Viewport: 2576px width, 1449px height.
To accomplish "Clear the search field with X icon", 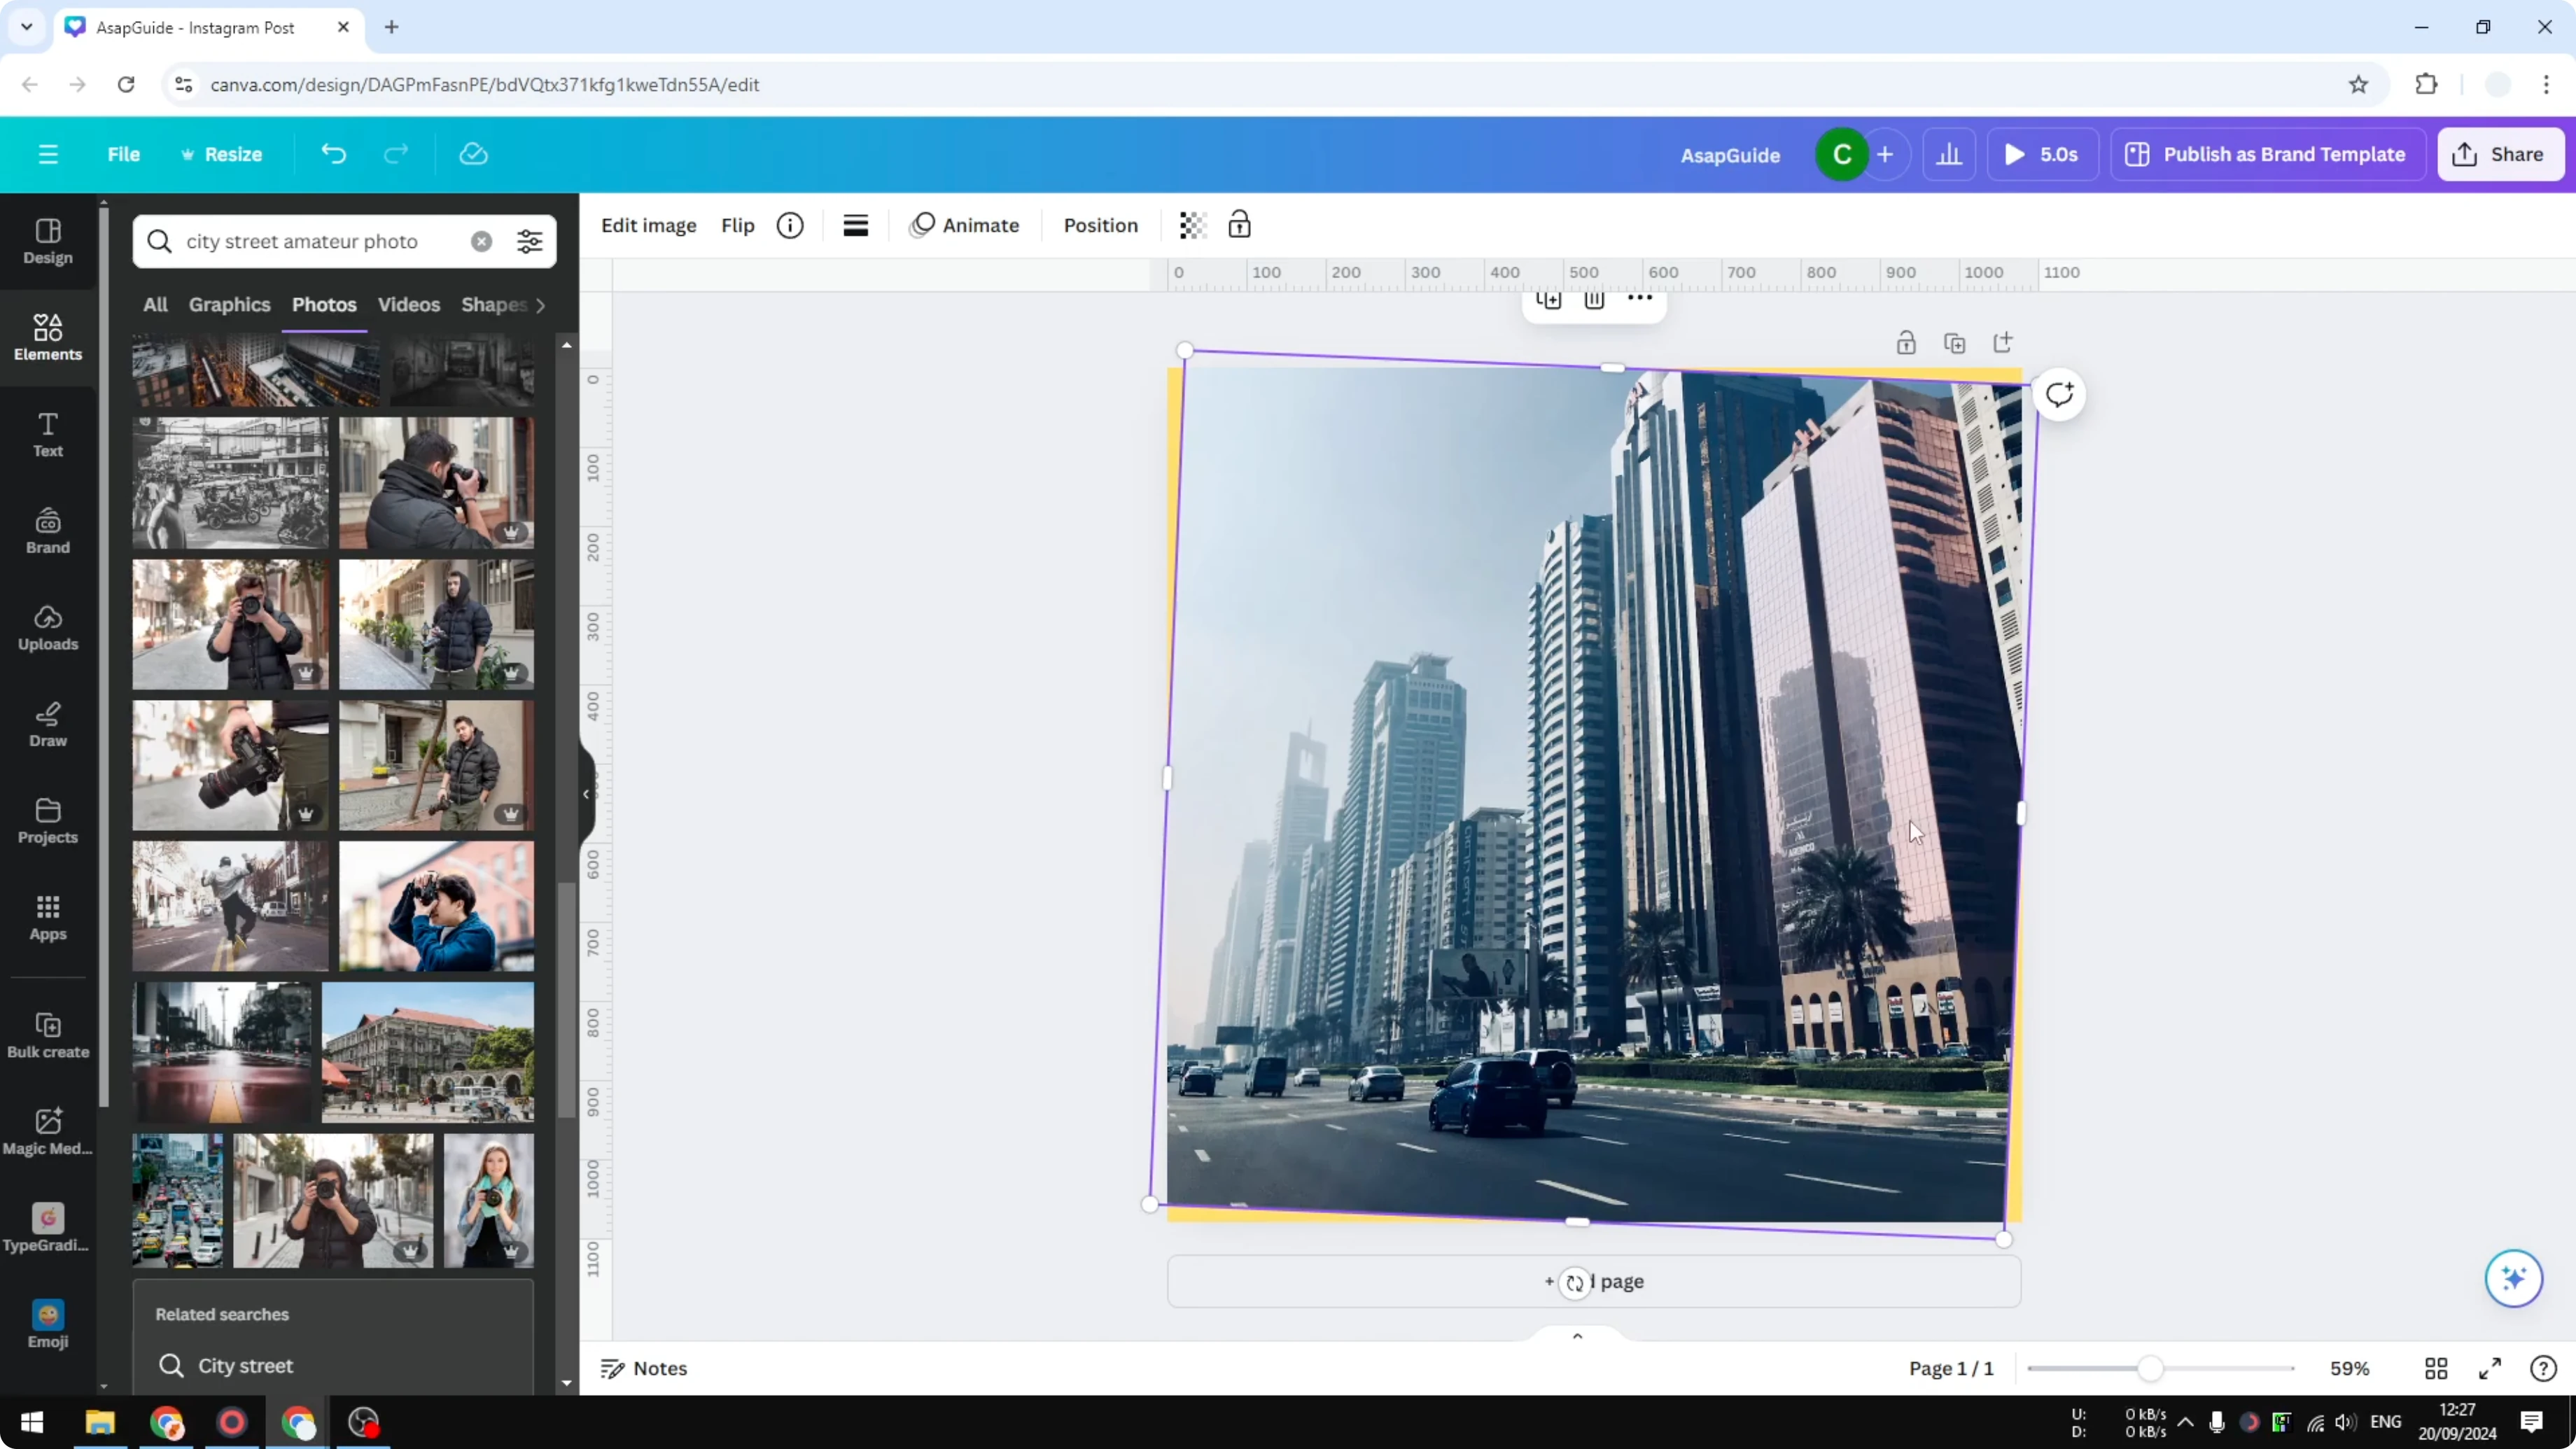I will (x=481, y=241).
